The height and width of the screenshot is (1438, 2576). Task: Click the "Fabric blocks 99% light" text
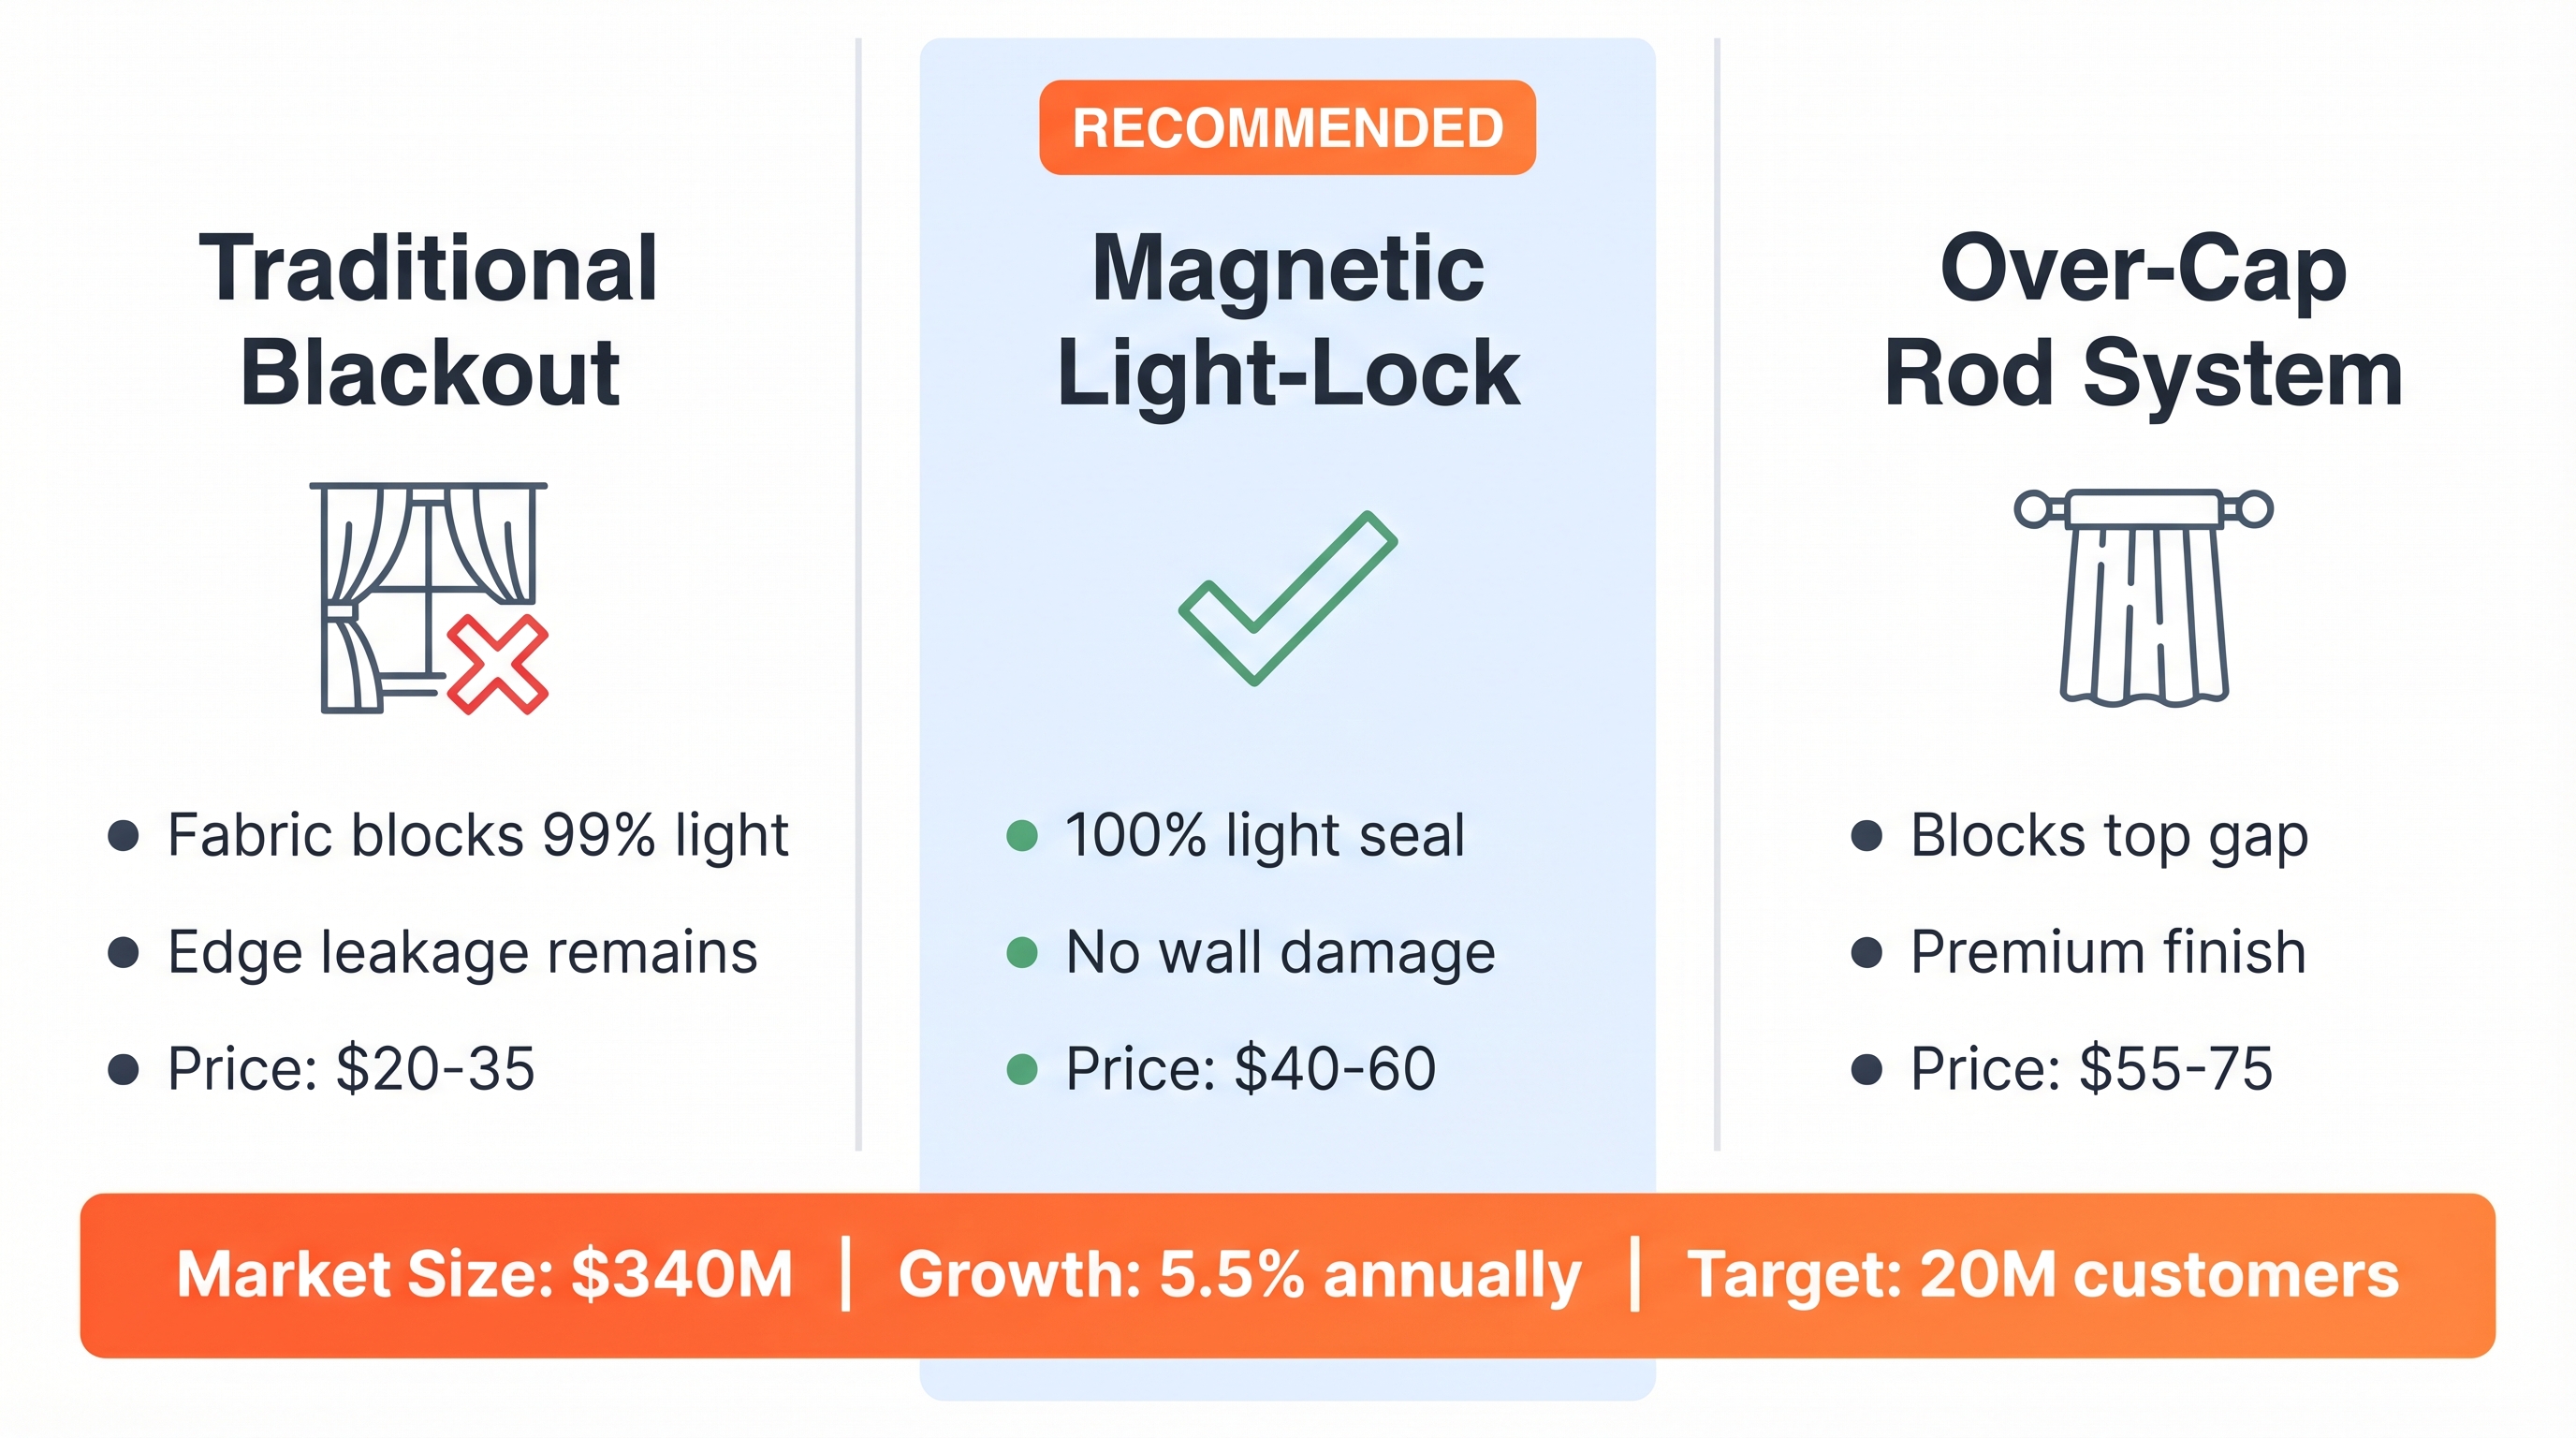click(x=477, y=836)
